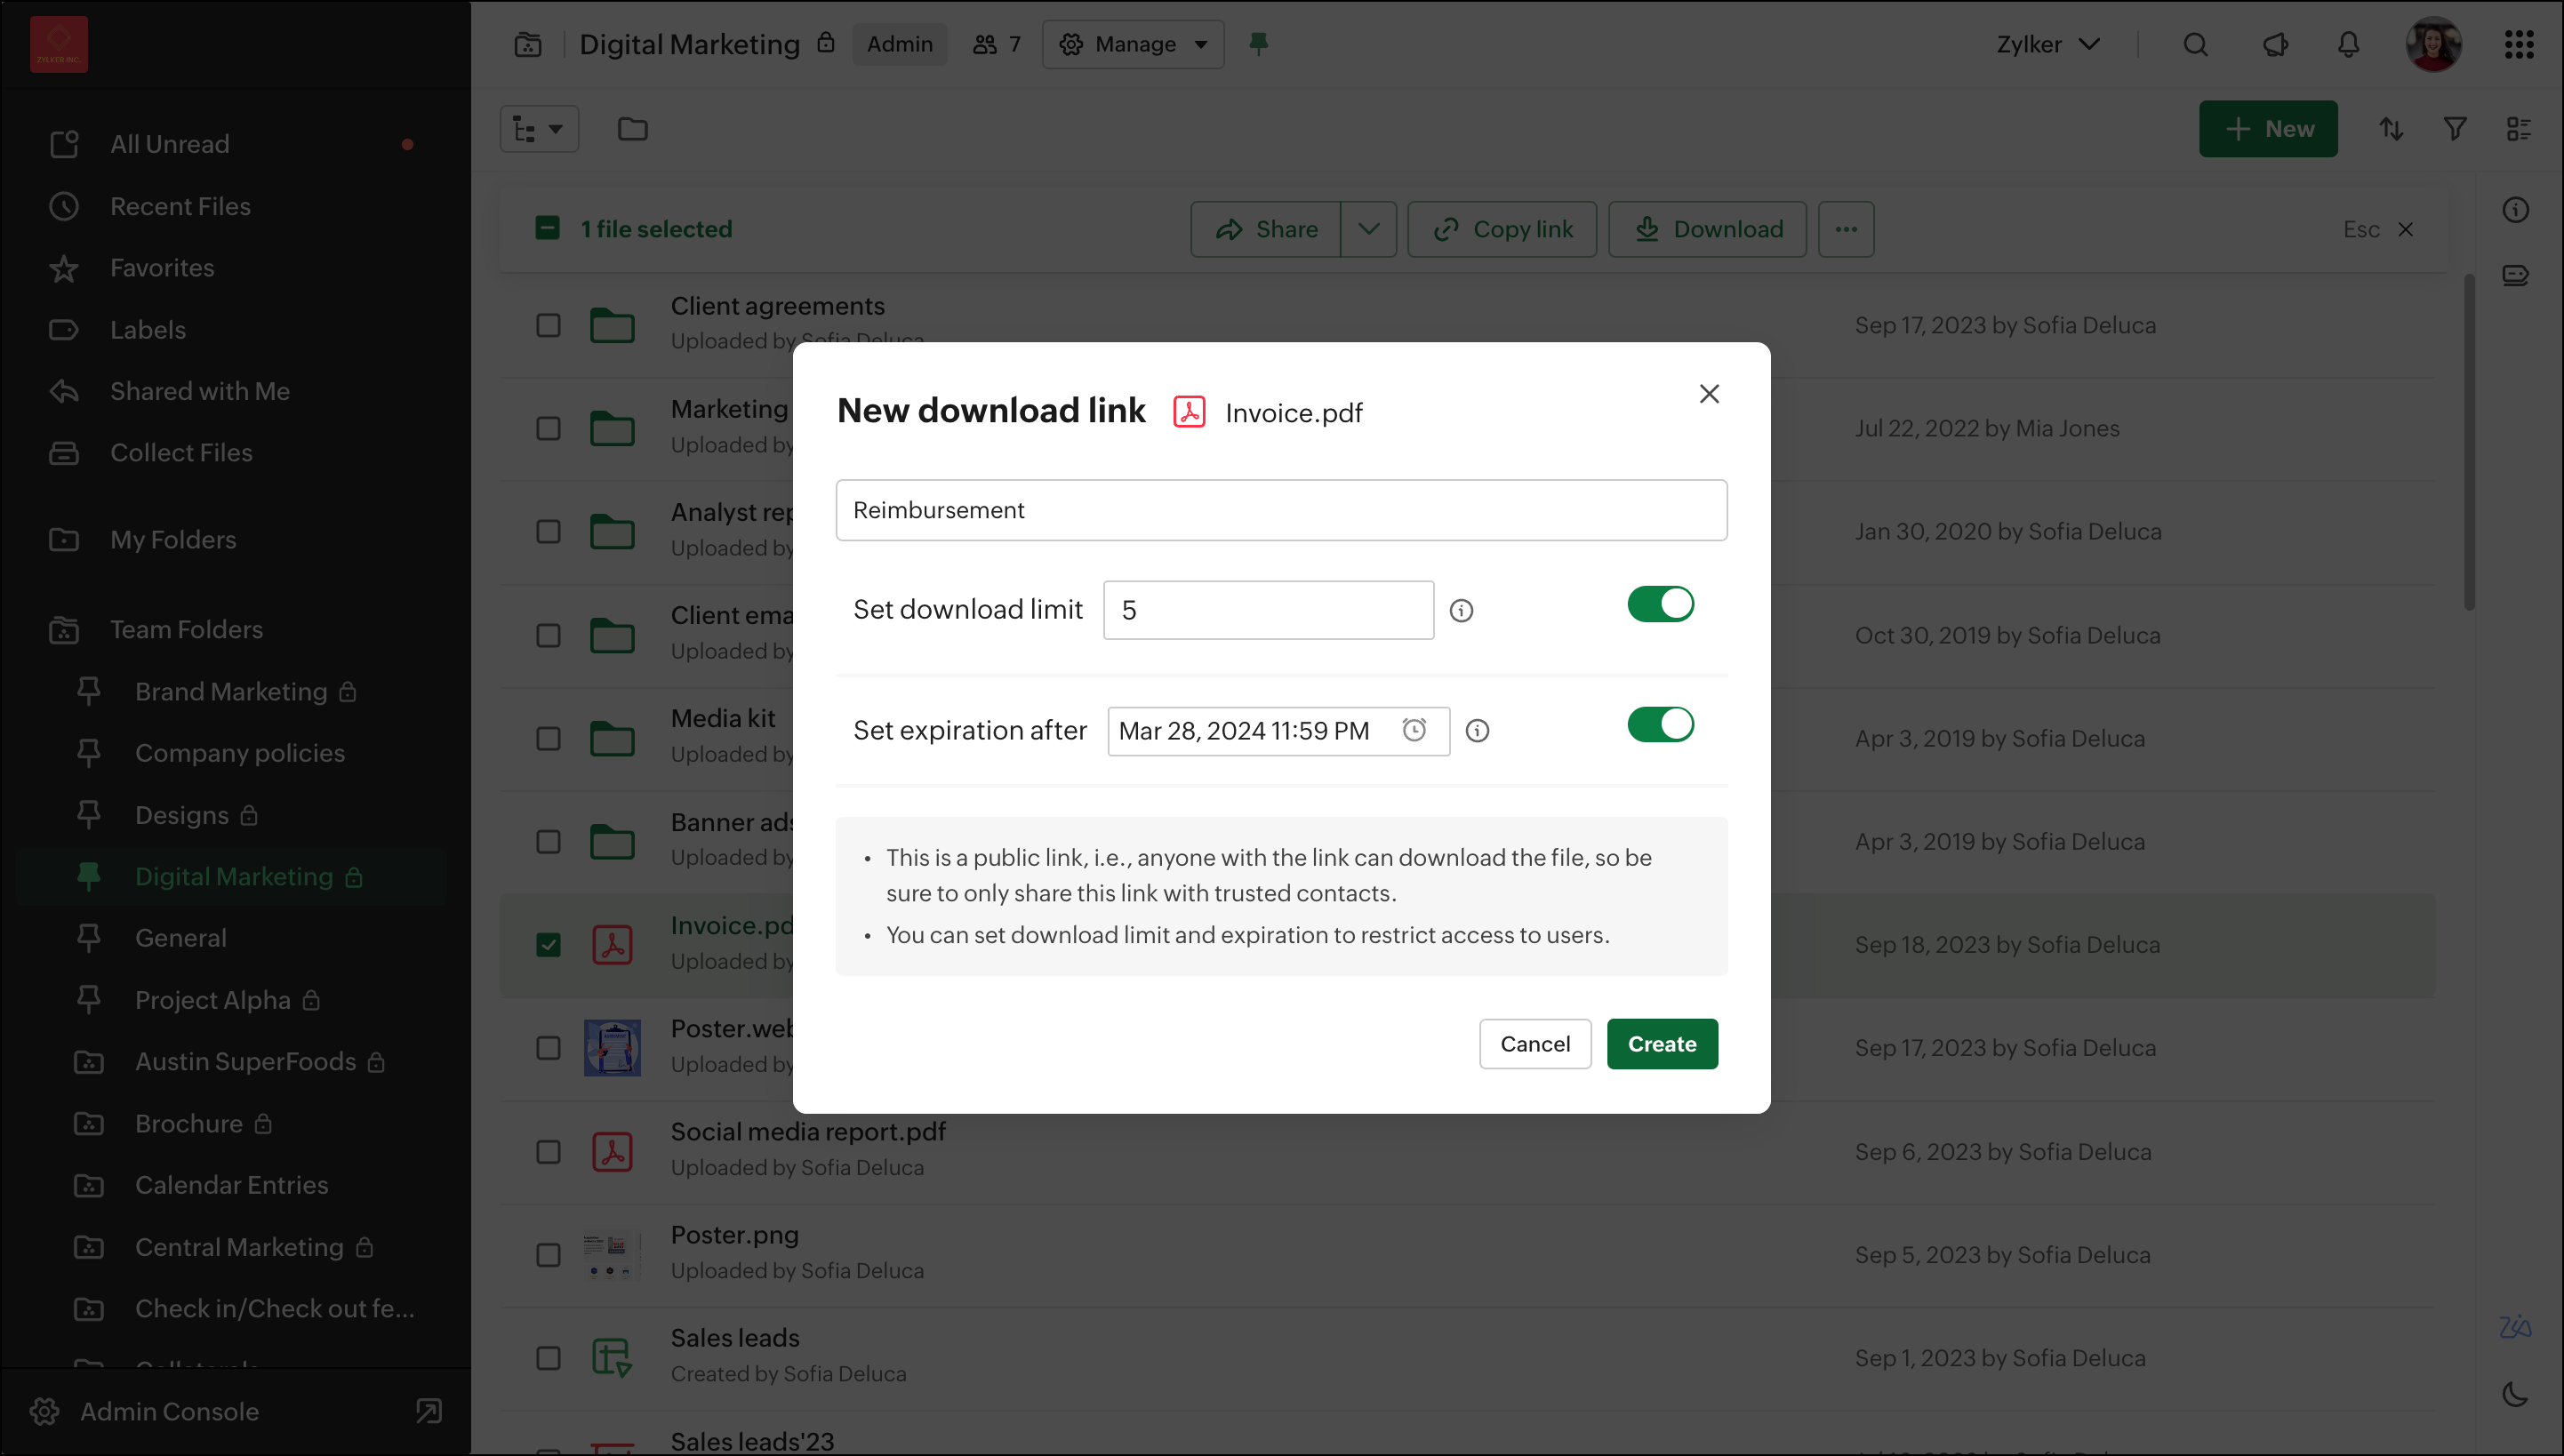Click the announcements megaphone icon

[2274, 44]
